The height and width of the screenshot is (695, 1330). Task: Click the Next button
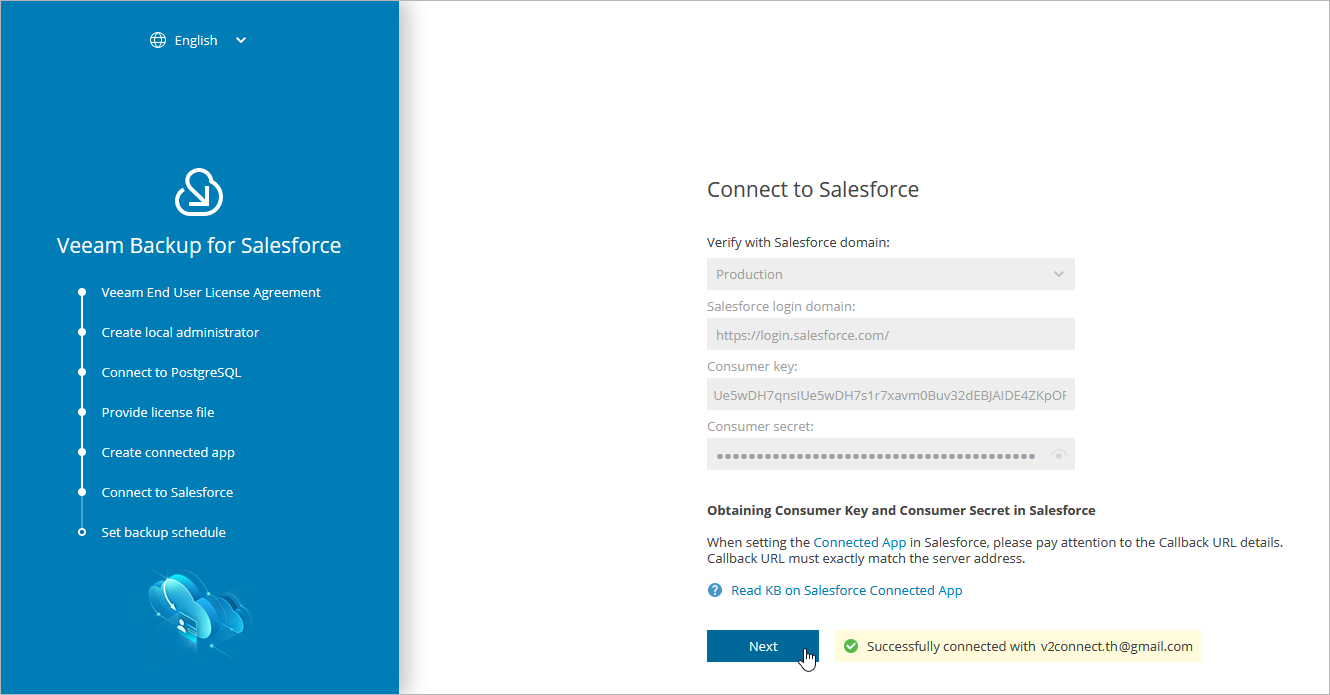point(763,646)
